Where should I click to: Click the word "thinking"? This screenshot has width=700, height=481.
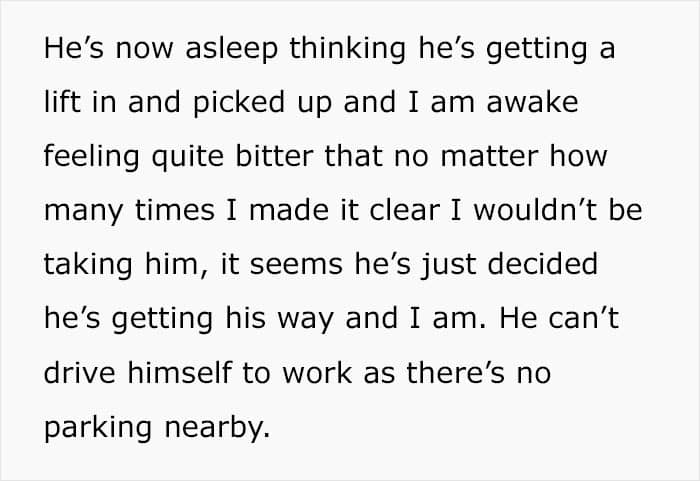[x=348, y=49]
